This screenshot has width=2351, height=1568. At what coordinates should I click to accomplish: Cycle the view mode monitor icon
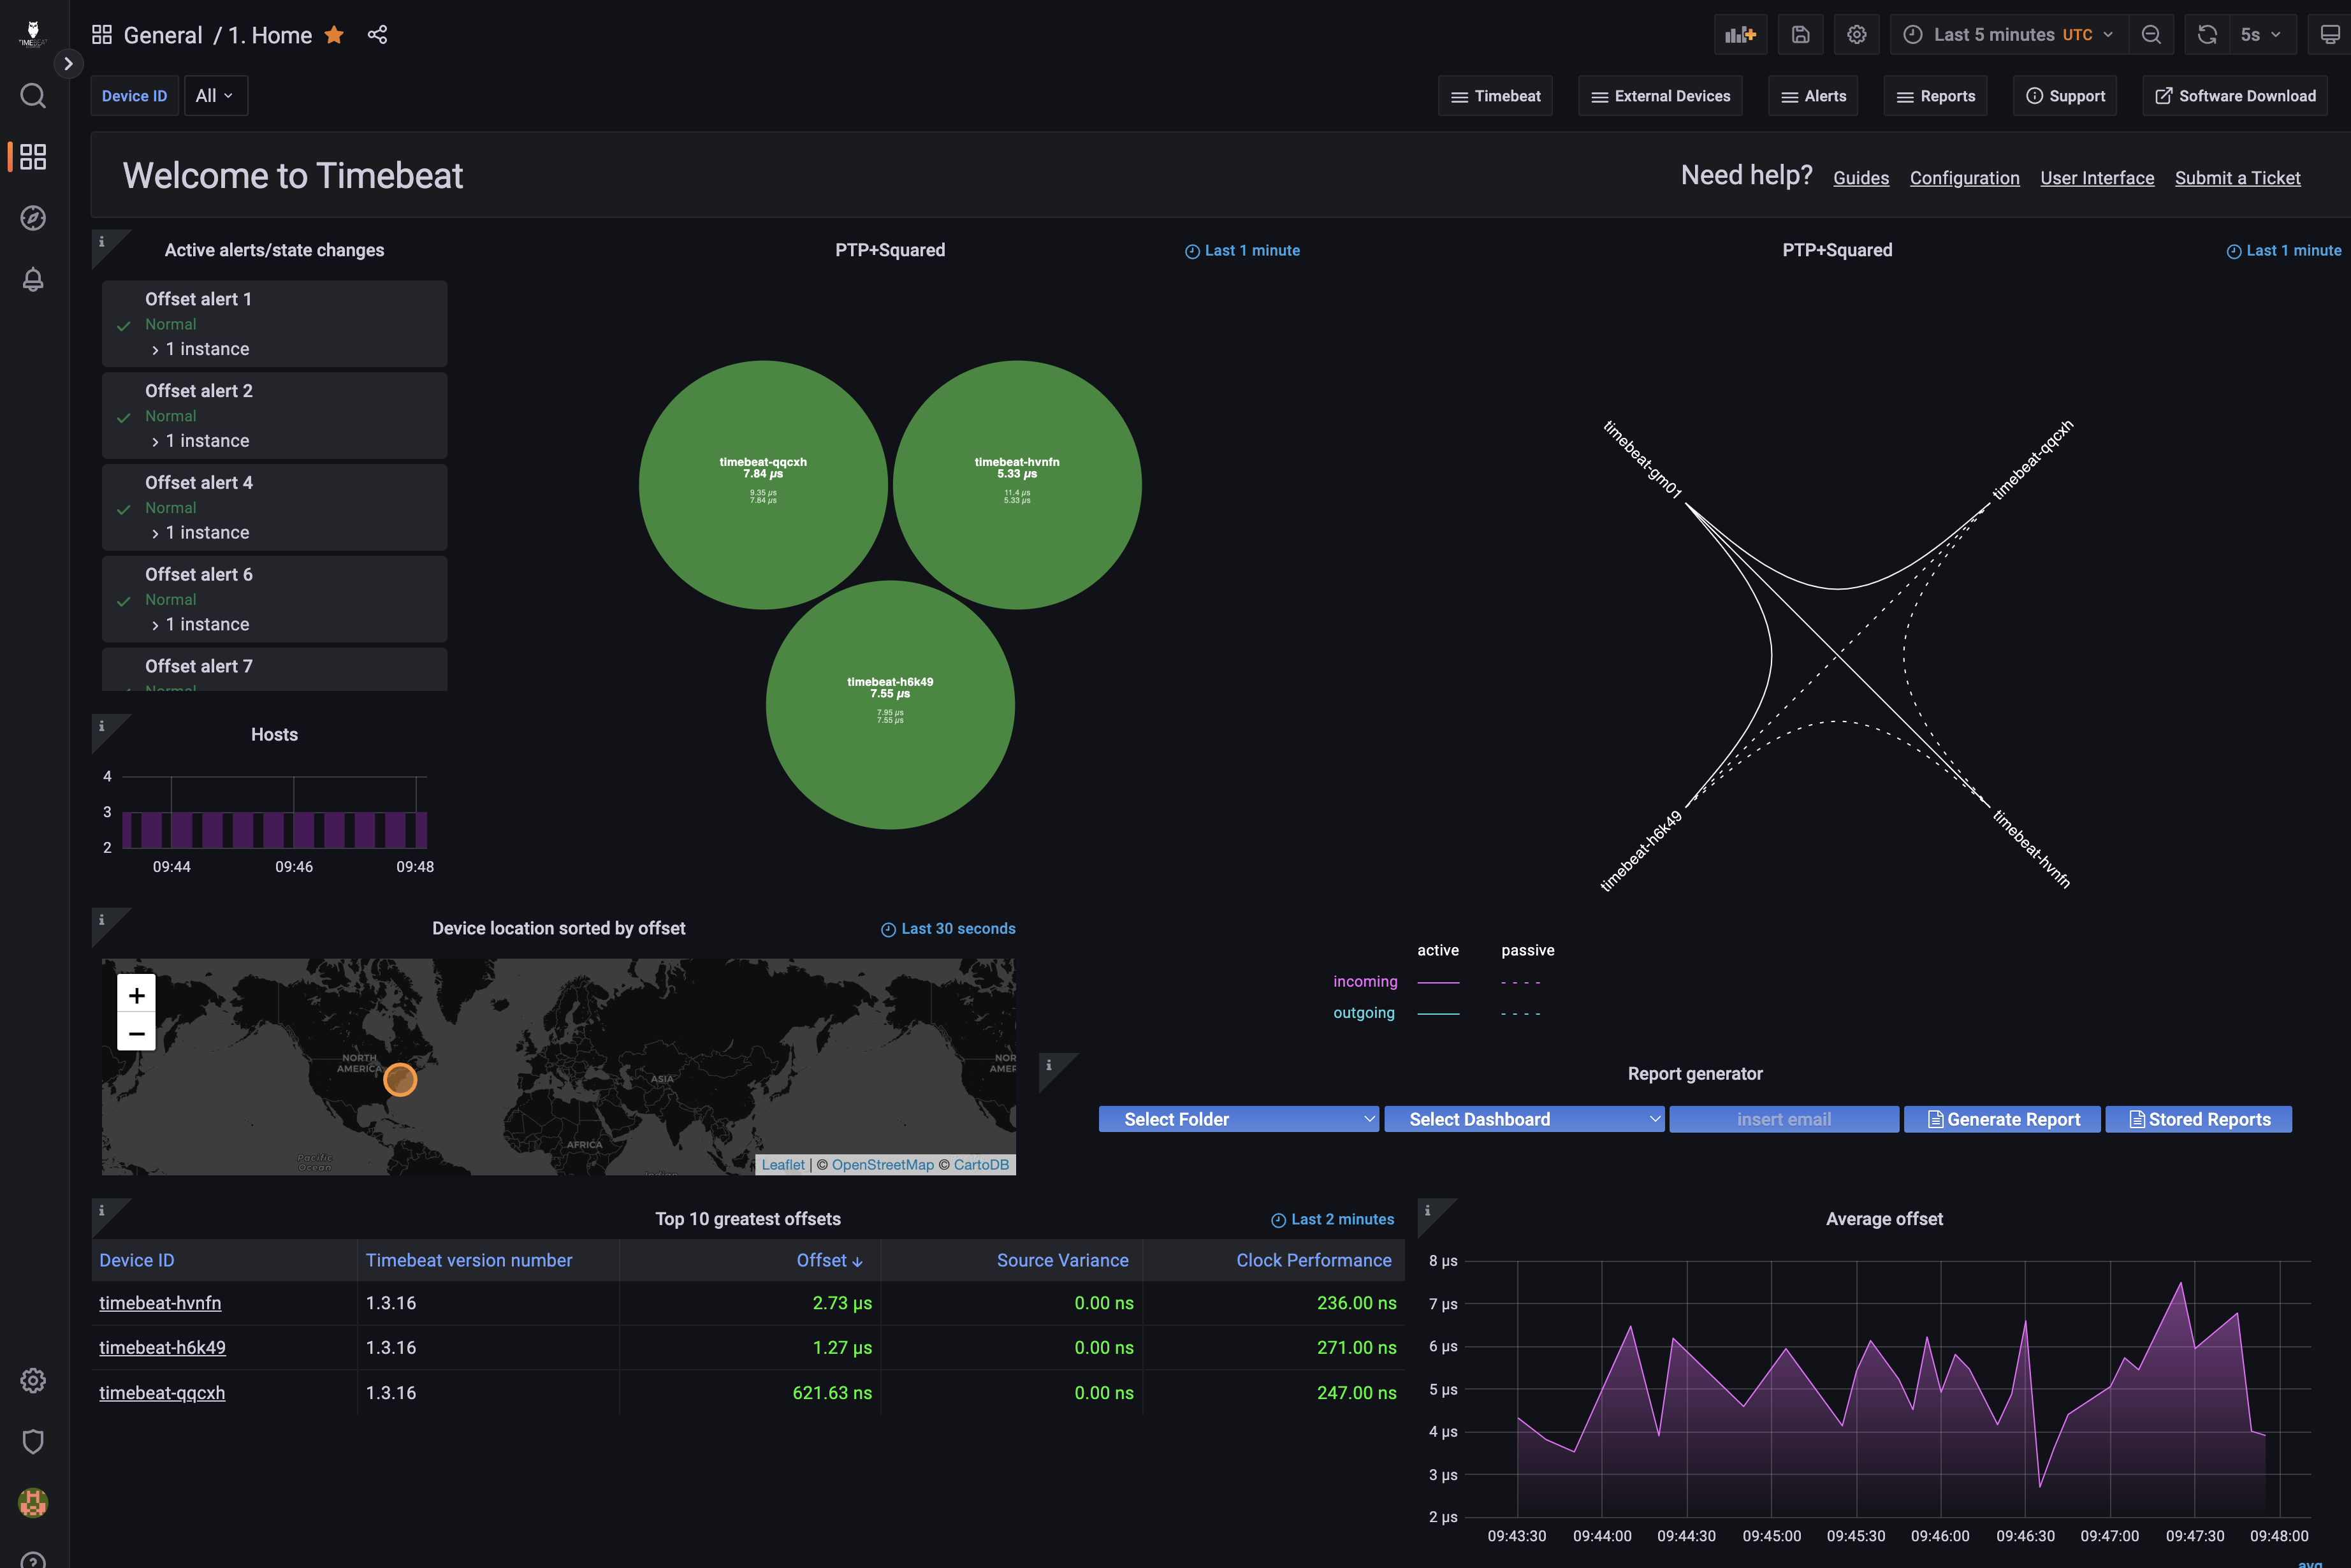click(2329, 35)
